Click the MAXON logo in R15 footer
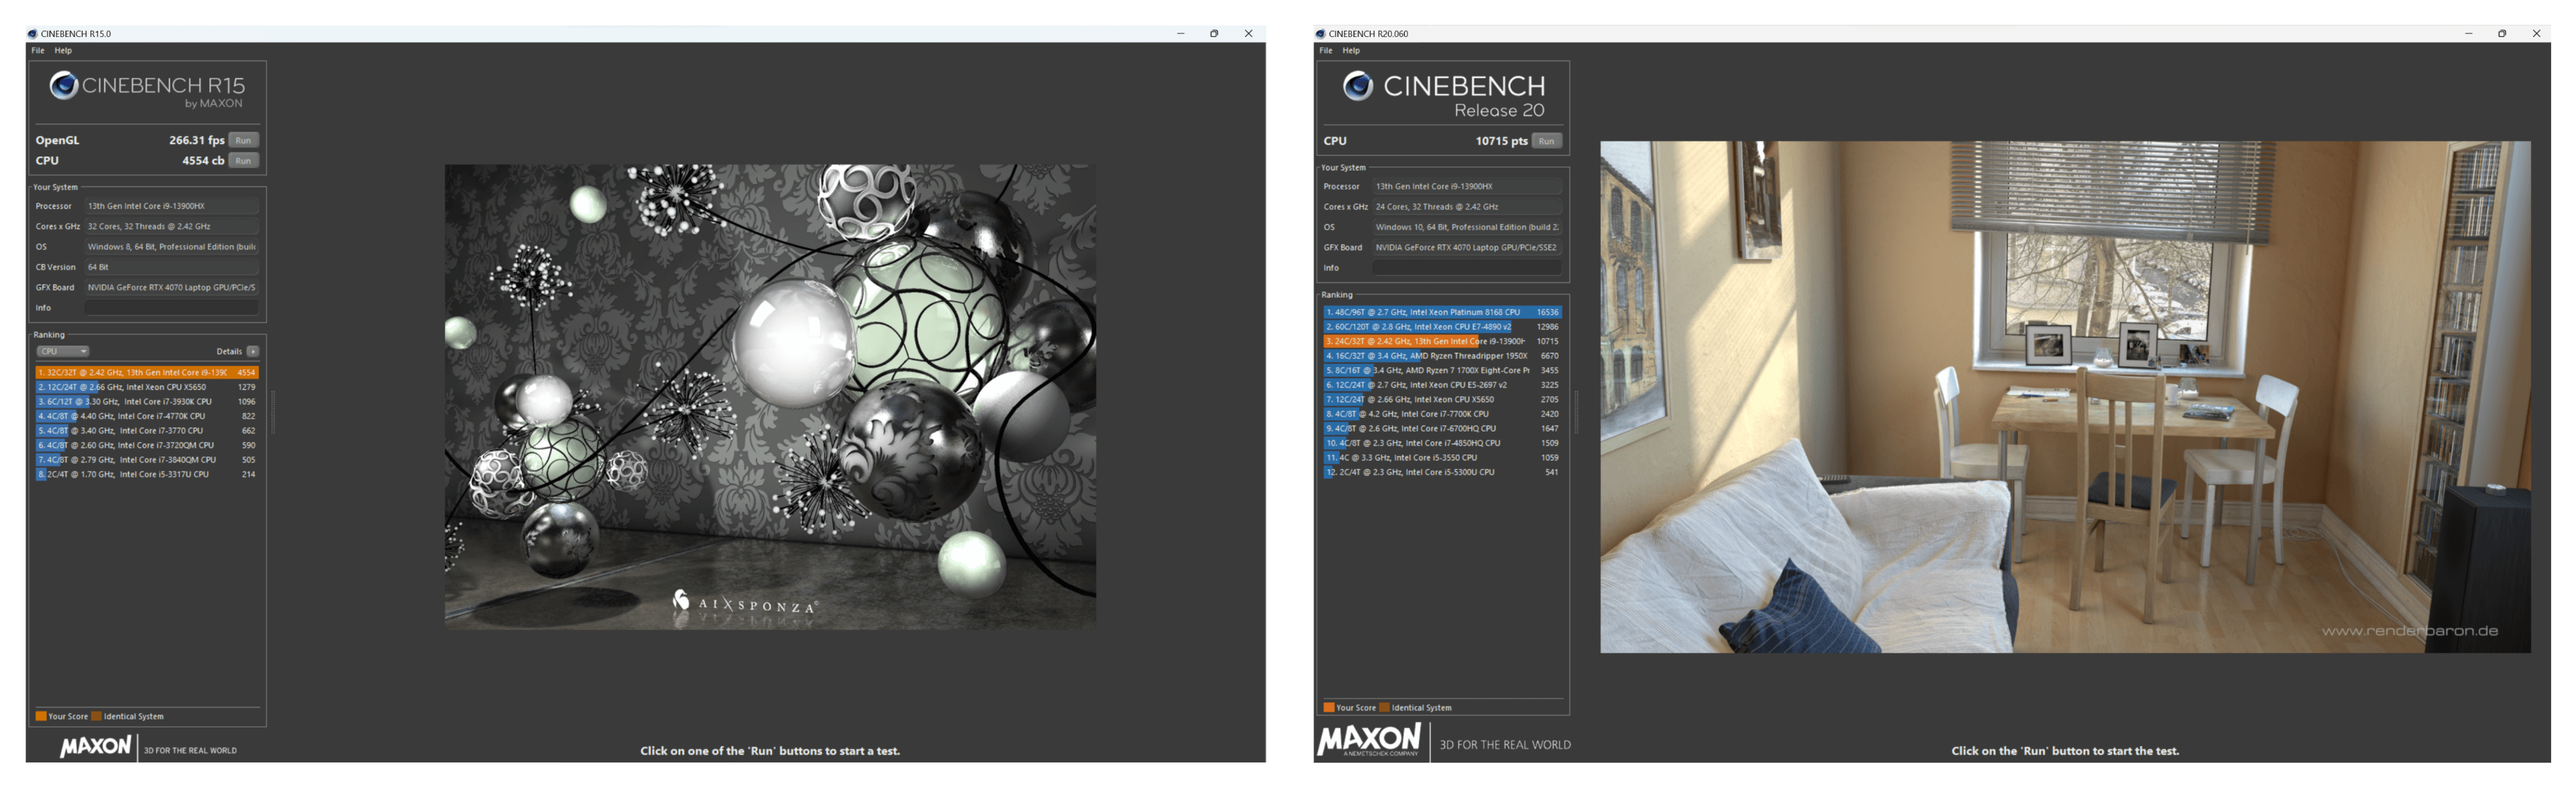This screenshot has height=790, width=2576. (95, 747)
